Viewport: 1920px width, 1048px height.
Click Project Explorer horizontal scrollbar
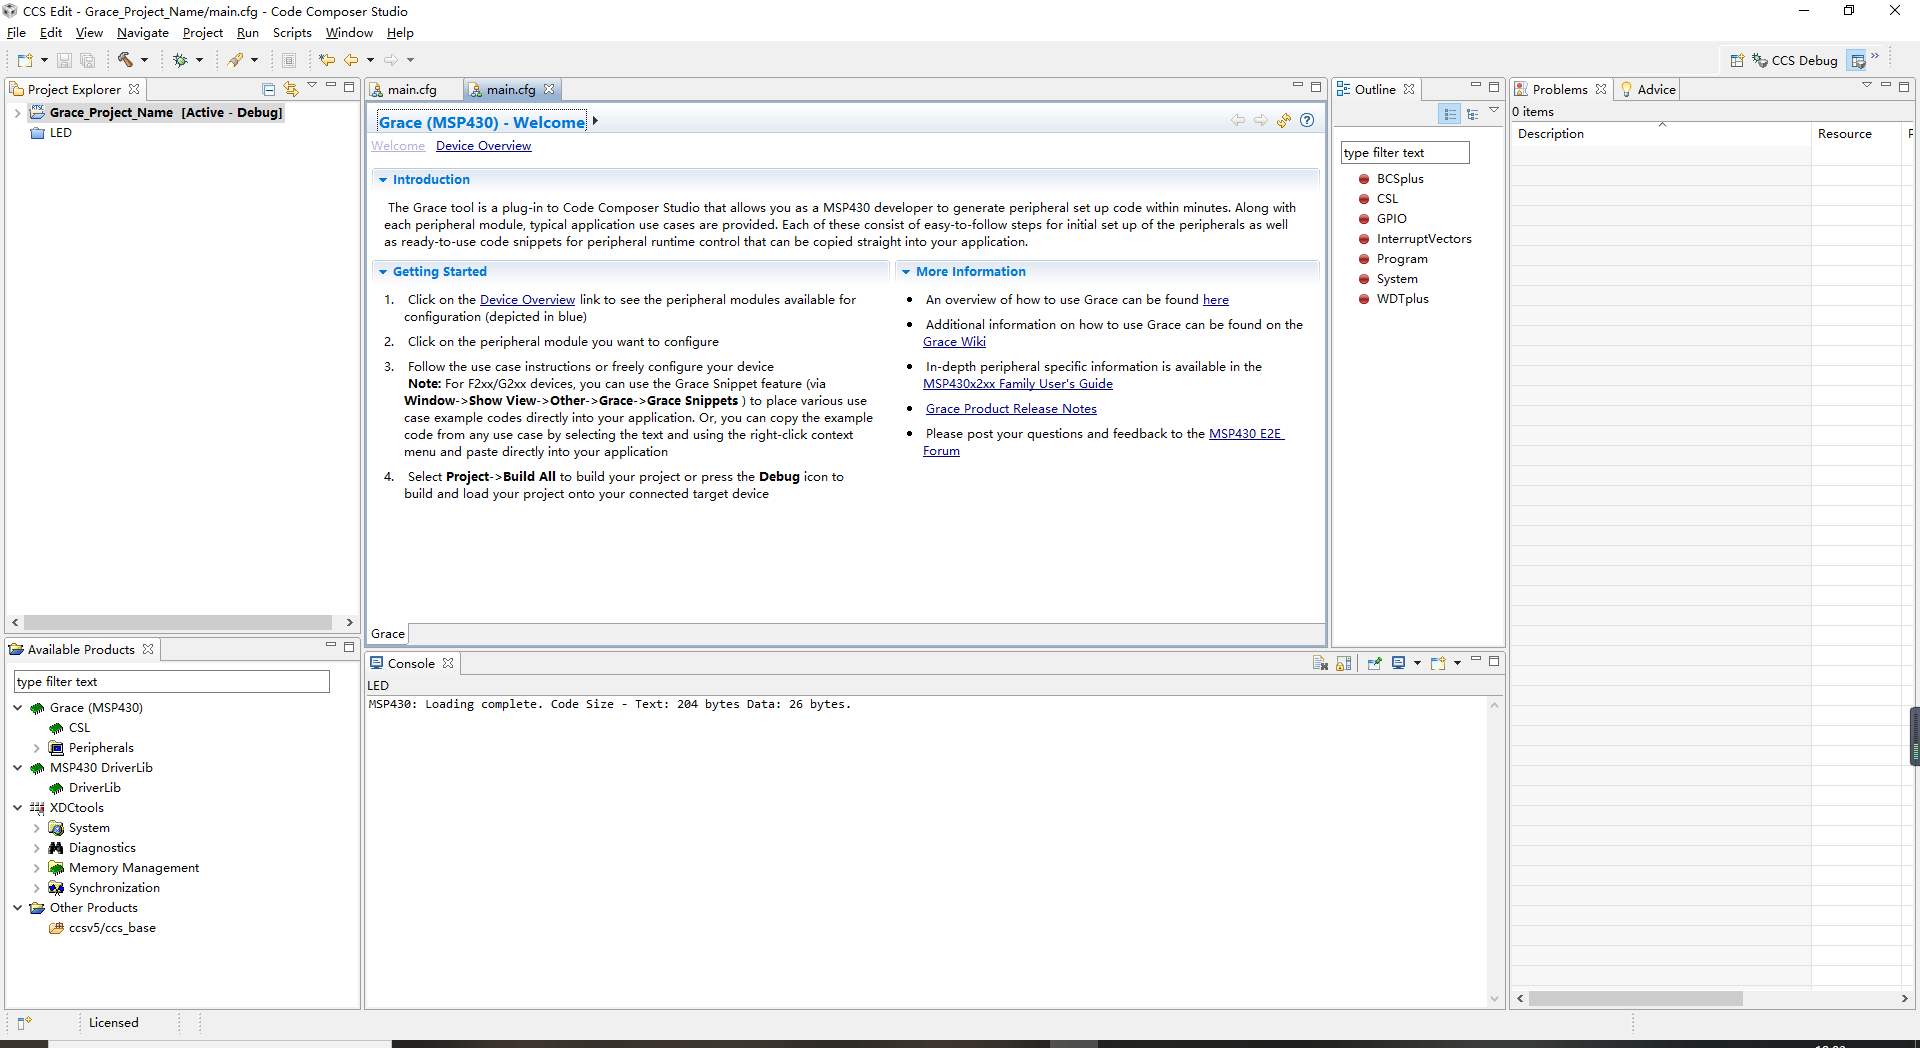[x=178, y=622]
